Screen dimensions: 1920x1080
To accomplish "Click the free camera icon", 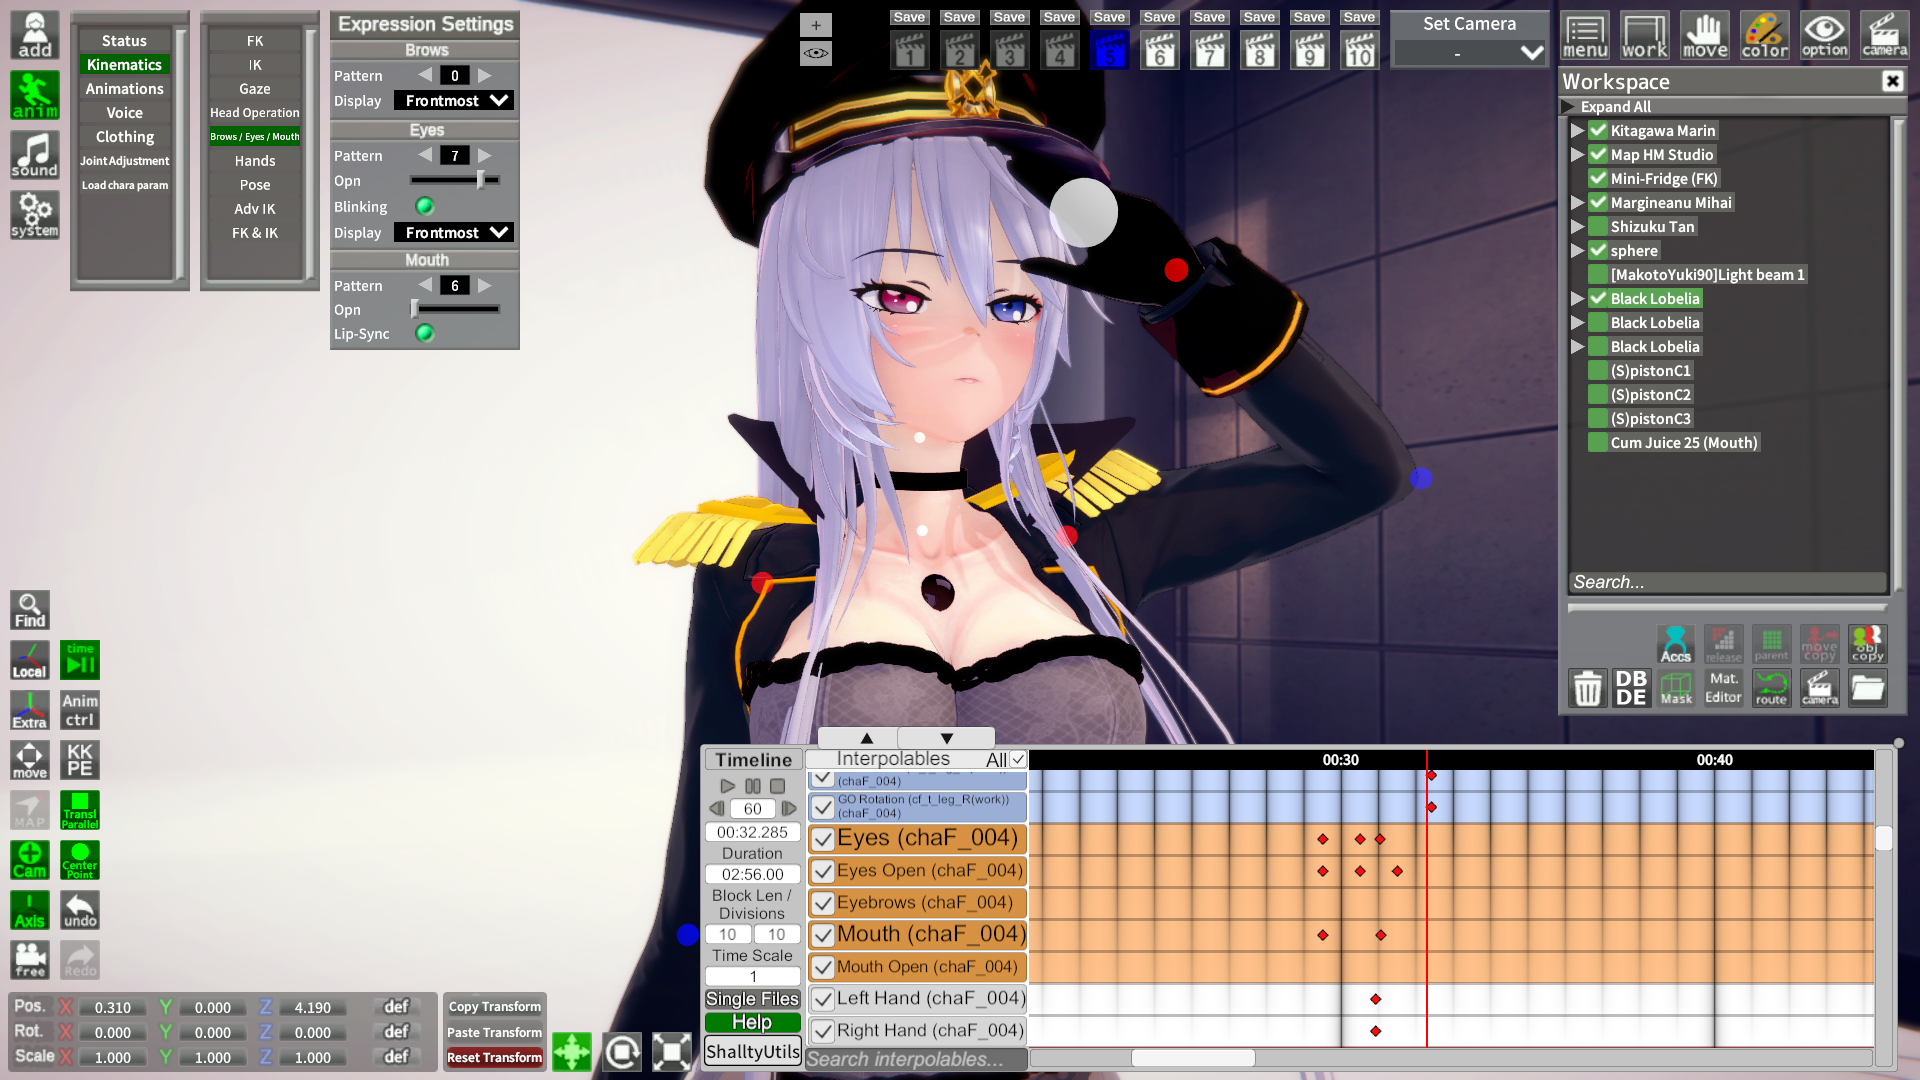I will (x=30, y=960).
